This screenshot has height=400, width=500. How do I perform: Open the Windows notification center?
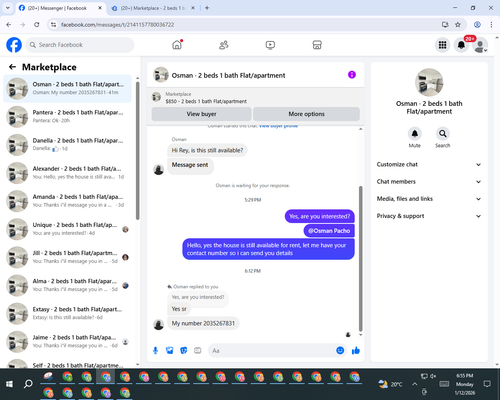click(487, 384)
